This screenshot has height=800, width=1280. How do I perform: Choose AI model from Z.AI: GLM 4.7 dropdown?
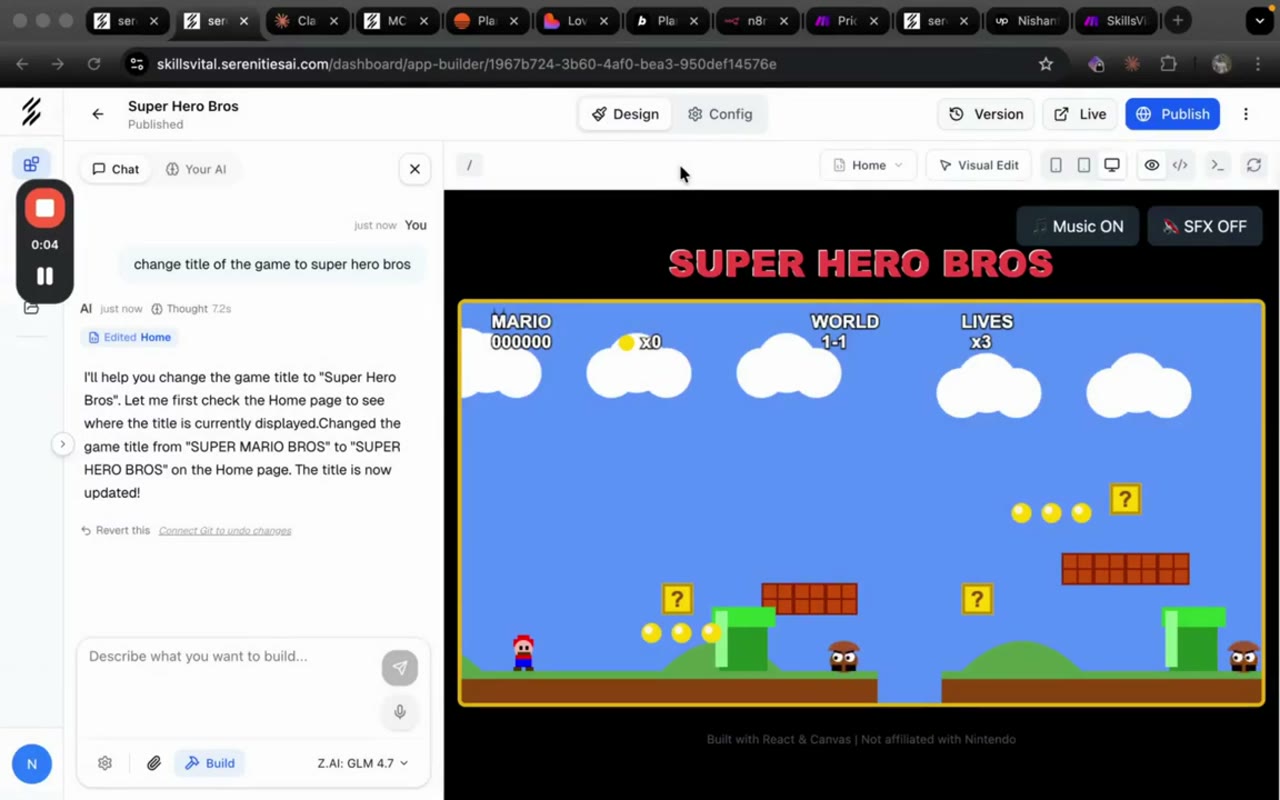(363, 763)
